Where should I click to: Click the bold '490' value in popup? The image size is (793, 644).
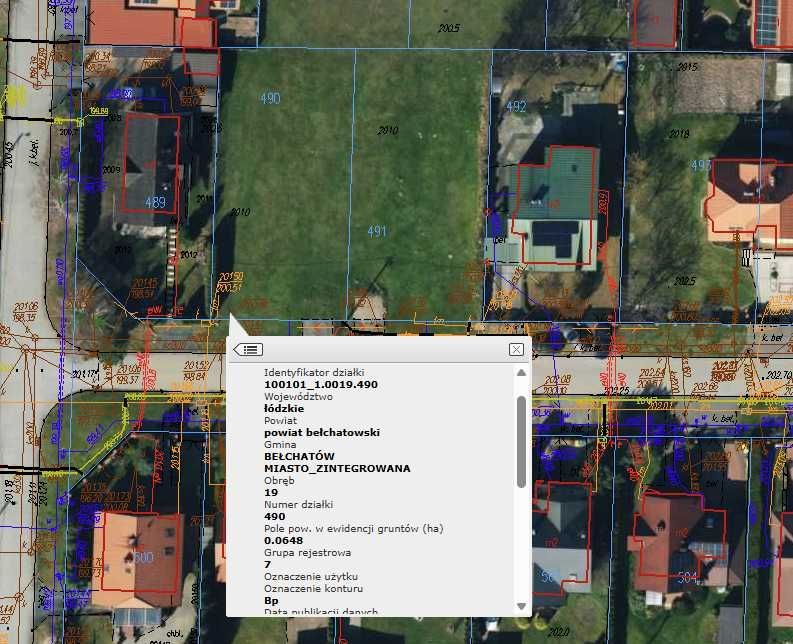(x=275, y=517)
